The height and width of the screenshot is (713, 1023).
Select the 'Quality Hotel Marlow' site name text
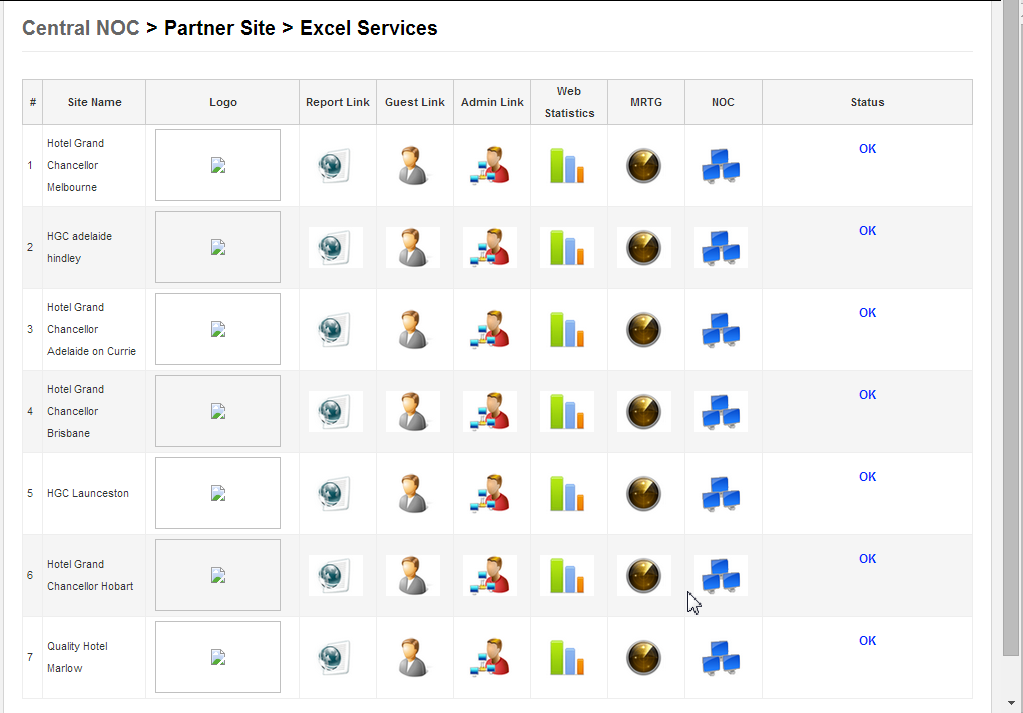77,657
